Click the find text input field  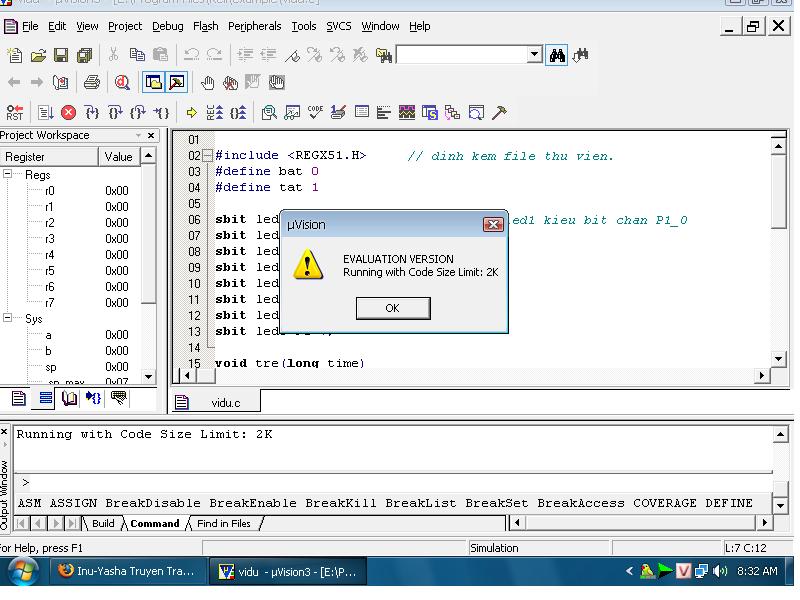point(462,54)
